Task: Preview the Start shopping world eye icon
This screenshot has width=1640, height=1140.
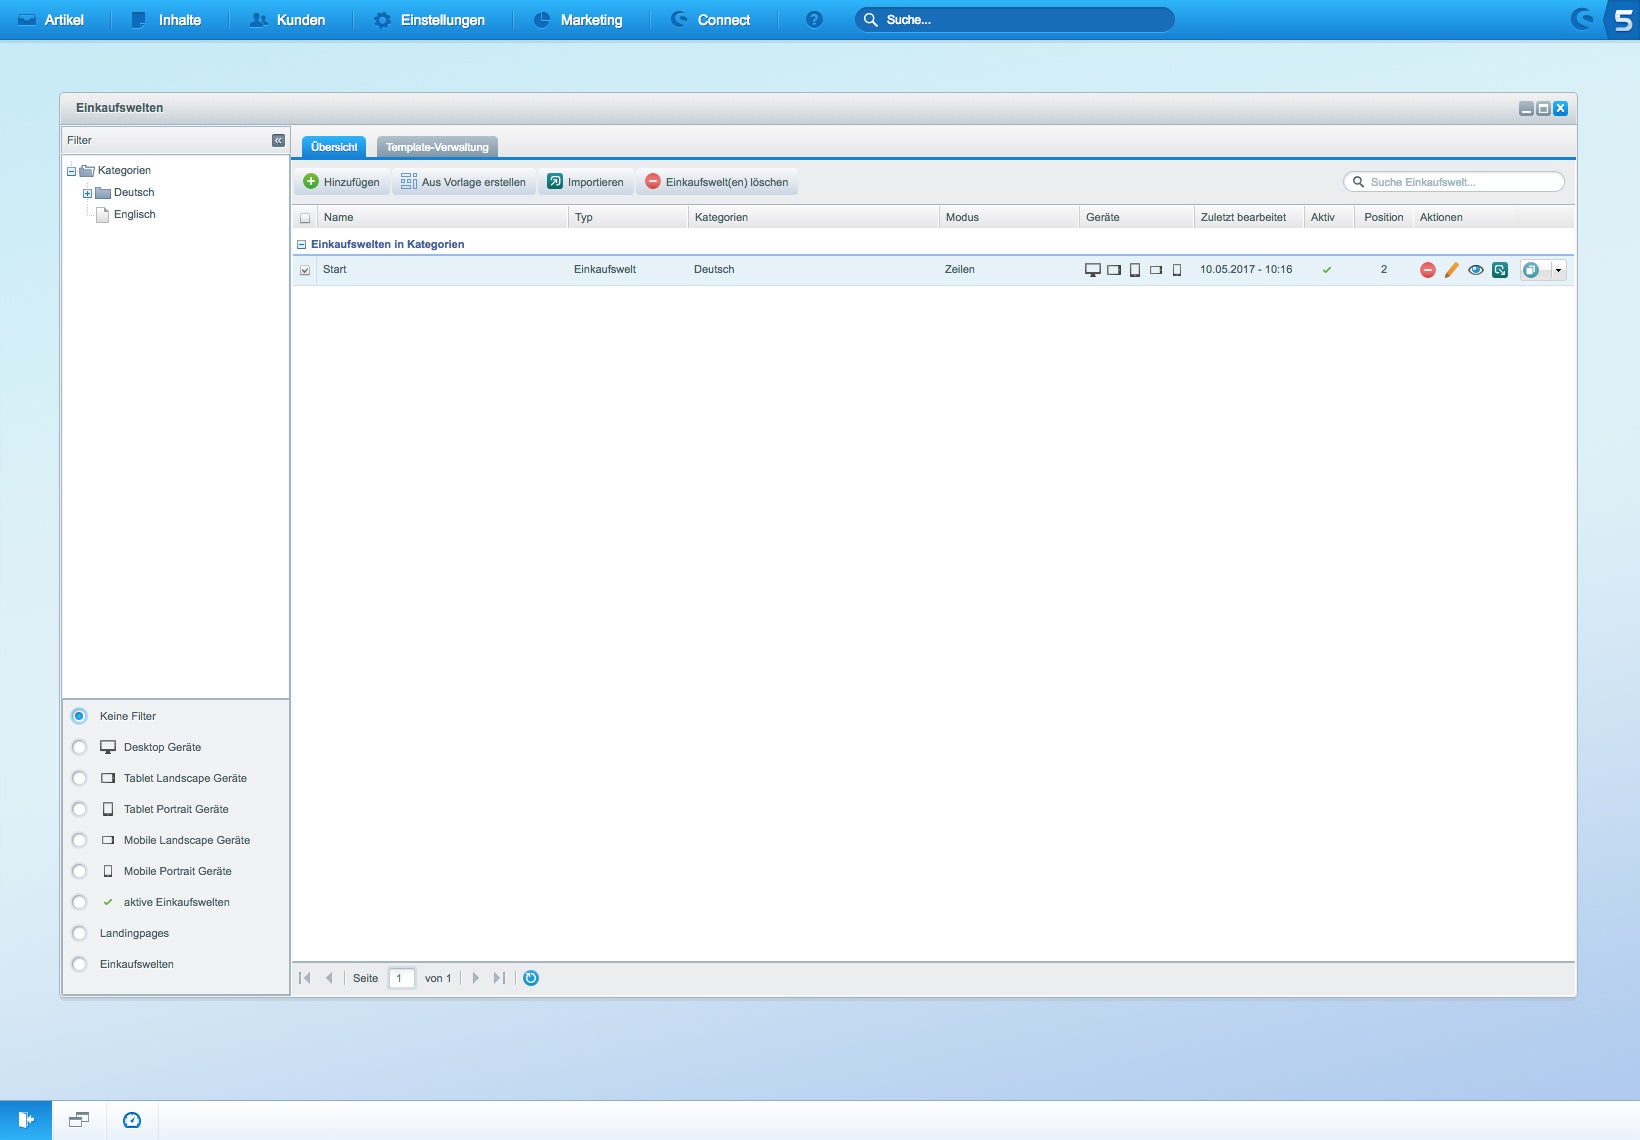Action: (x=1475, y=270)
